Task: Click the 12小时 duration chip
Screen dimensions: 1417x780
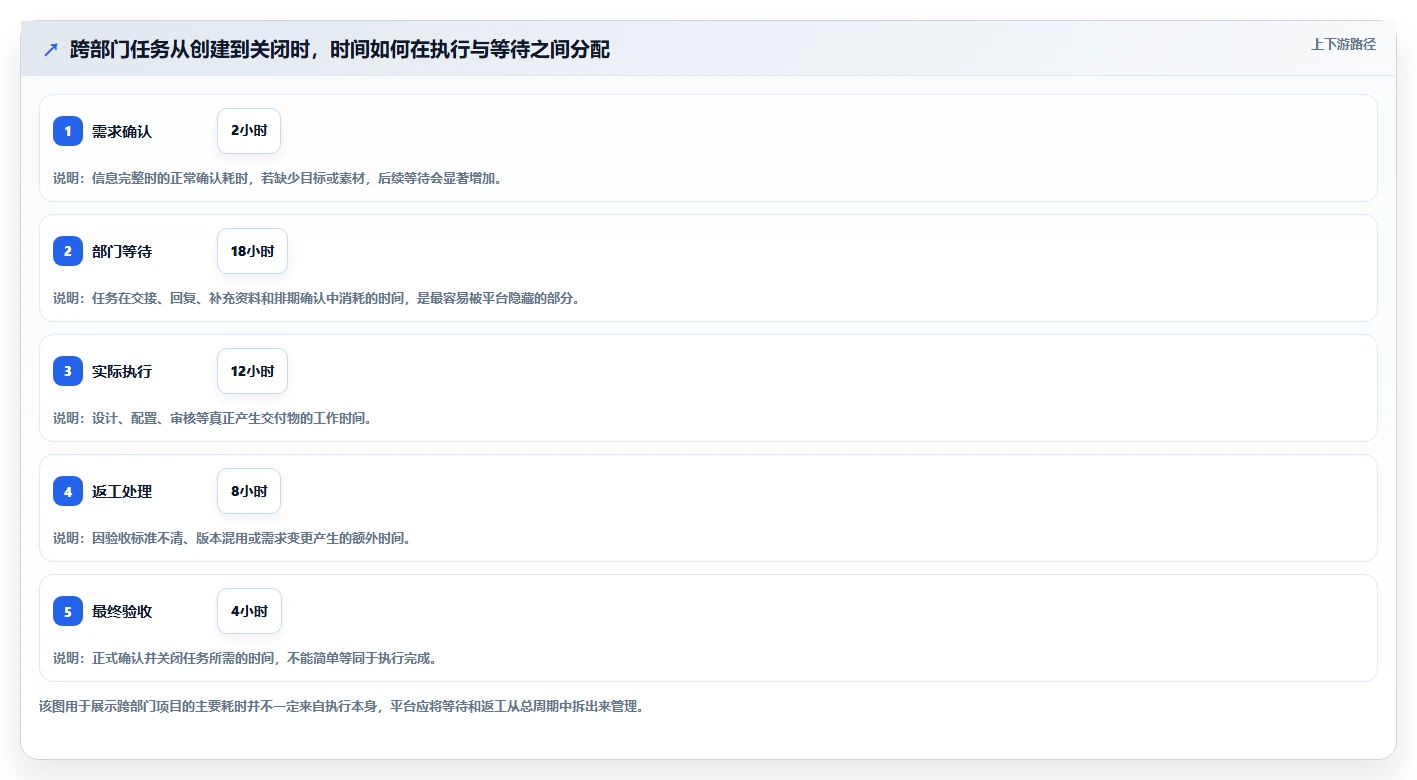Action: 252,371
